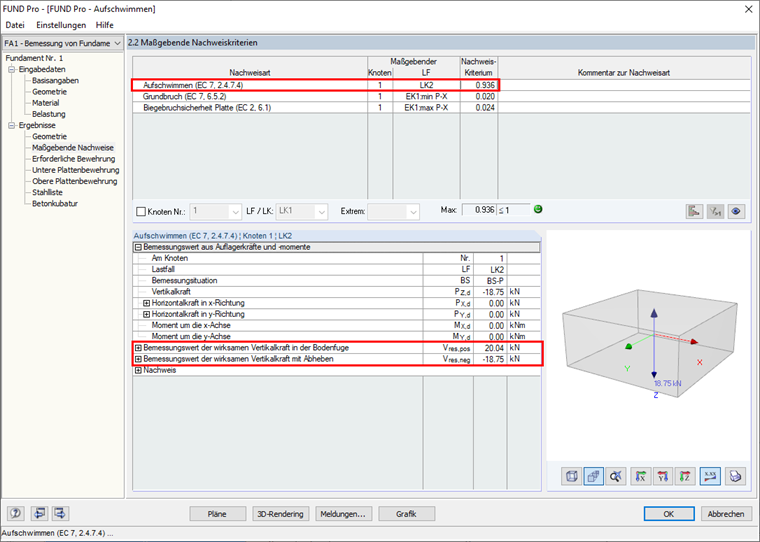The height and width of the screenshot is (542, 760).
Task: Open the FA1 - Bemessung von Fundame dropdown
Action: pyautogui.click(x=63, y=43)
